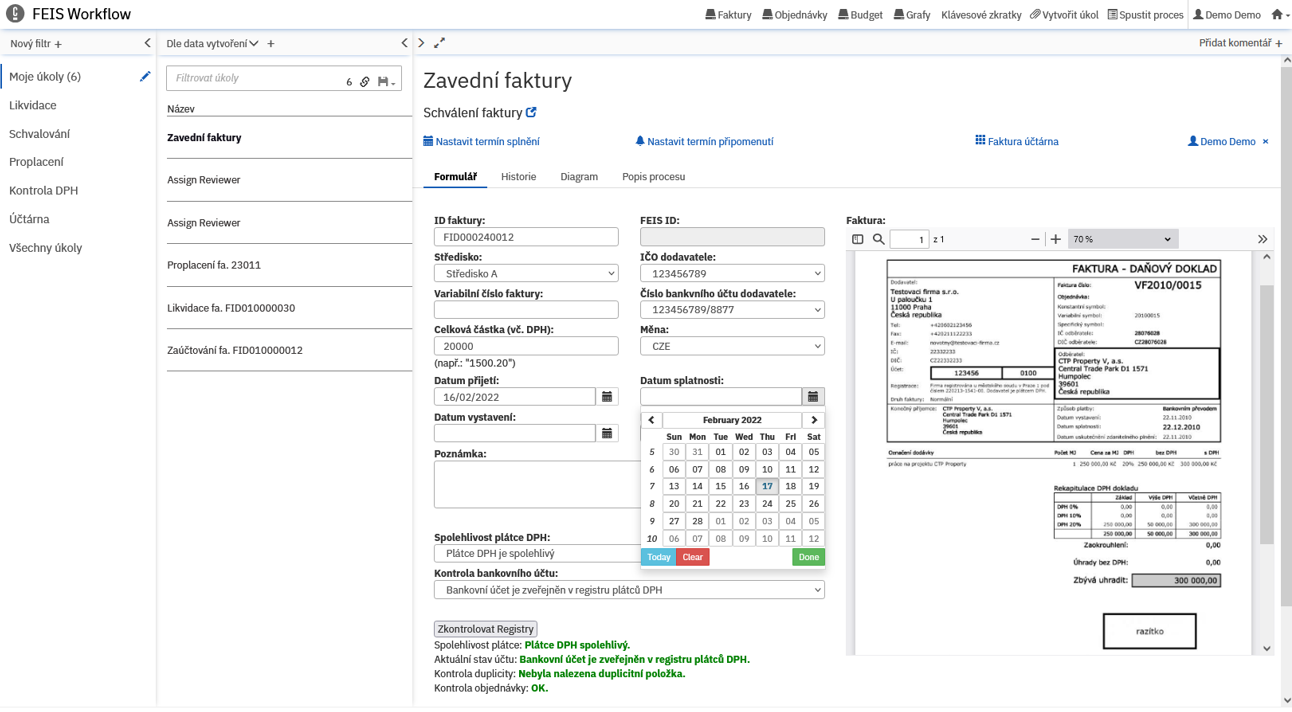This screenshot has height=712, width=1292.
Task: Zoom out the invoice PDF preview
Action: 1035,240
